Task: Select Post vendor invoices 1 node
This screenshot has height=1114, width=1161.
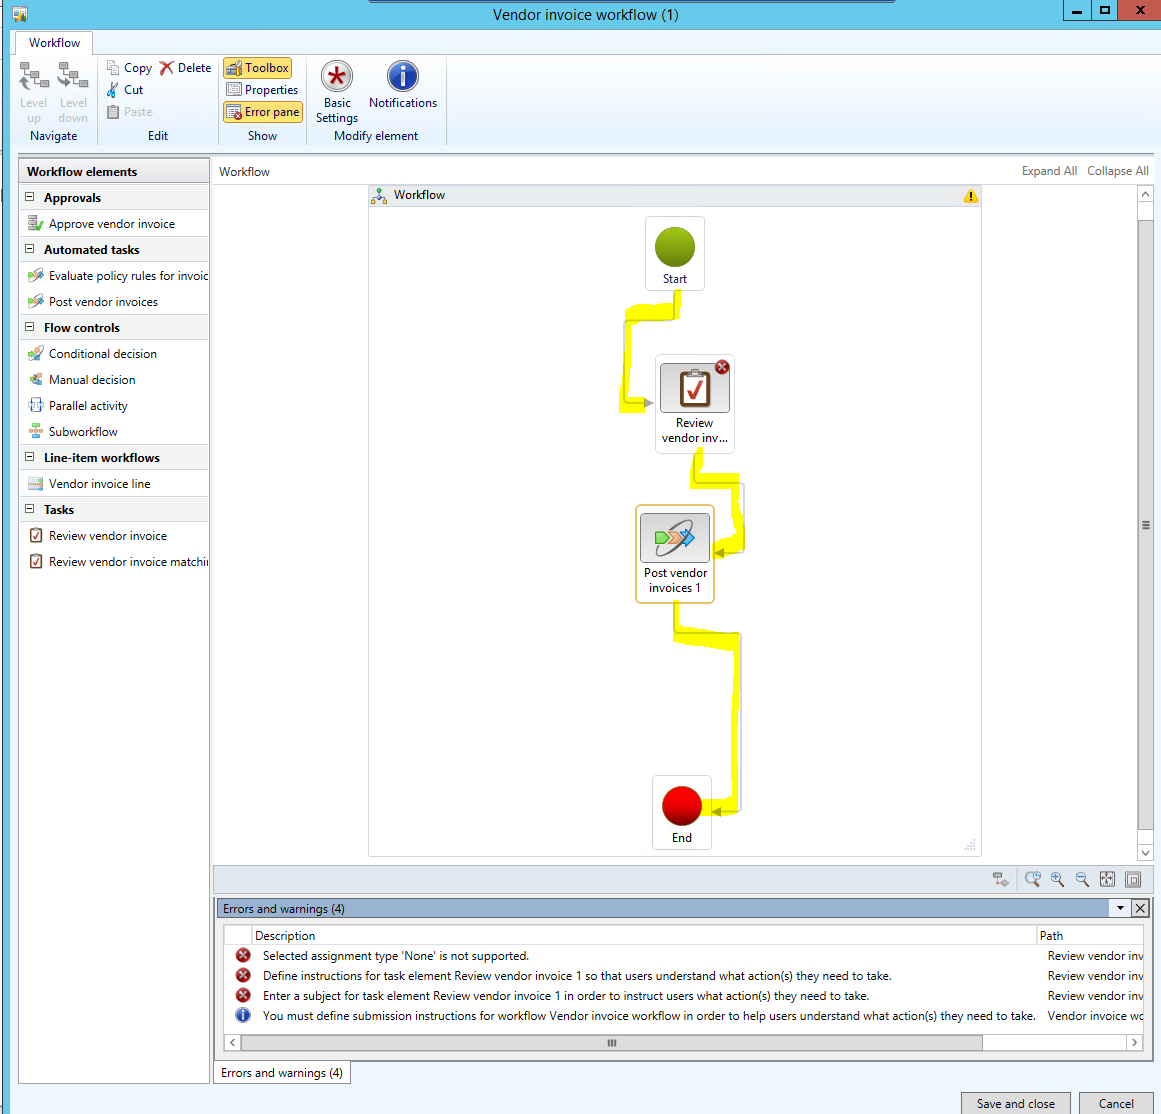Action: pos(675,539)
